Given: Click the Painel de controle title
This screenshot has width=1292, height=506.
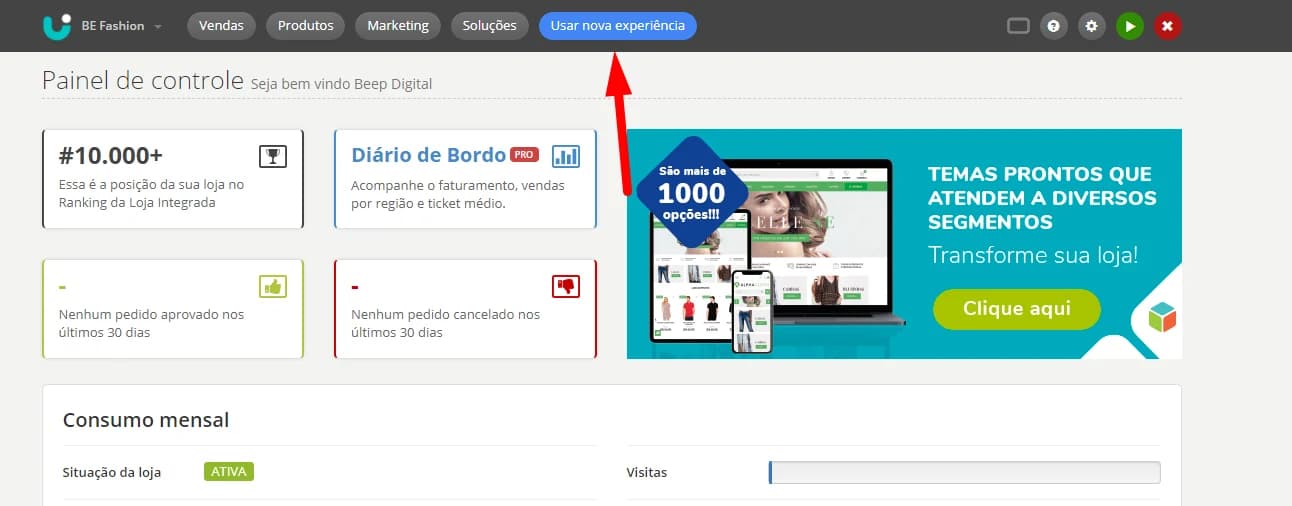Looking at the screenshot, I should tap(143, 80).
